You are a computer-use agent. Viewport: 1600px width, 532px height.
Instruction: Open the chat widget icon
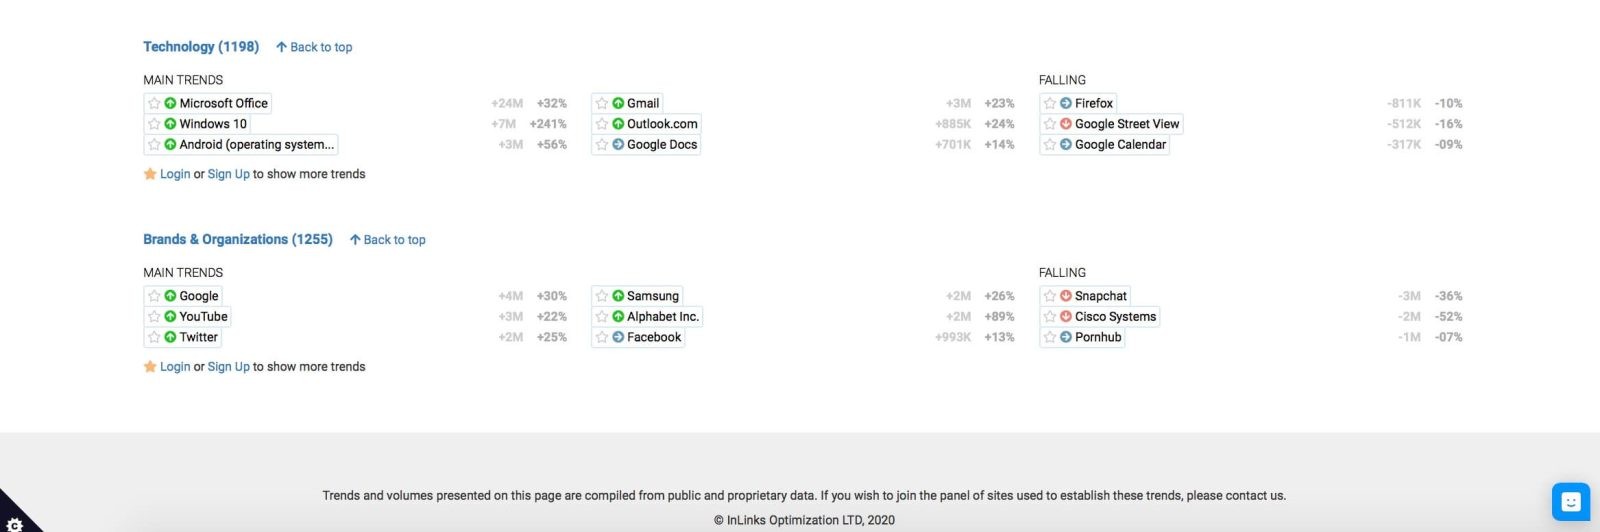1570,502
